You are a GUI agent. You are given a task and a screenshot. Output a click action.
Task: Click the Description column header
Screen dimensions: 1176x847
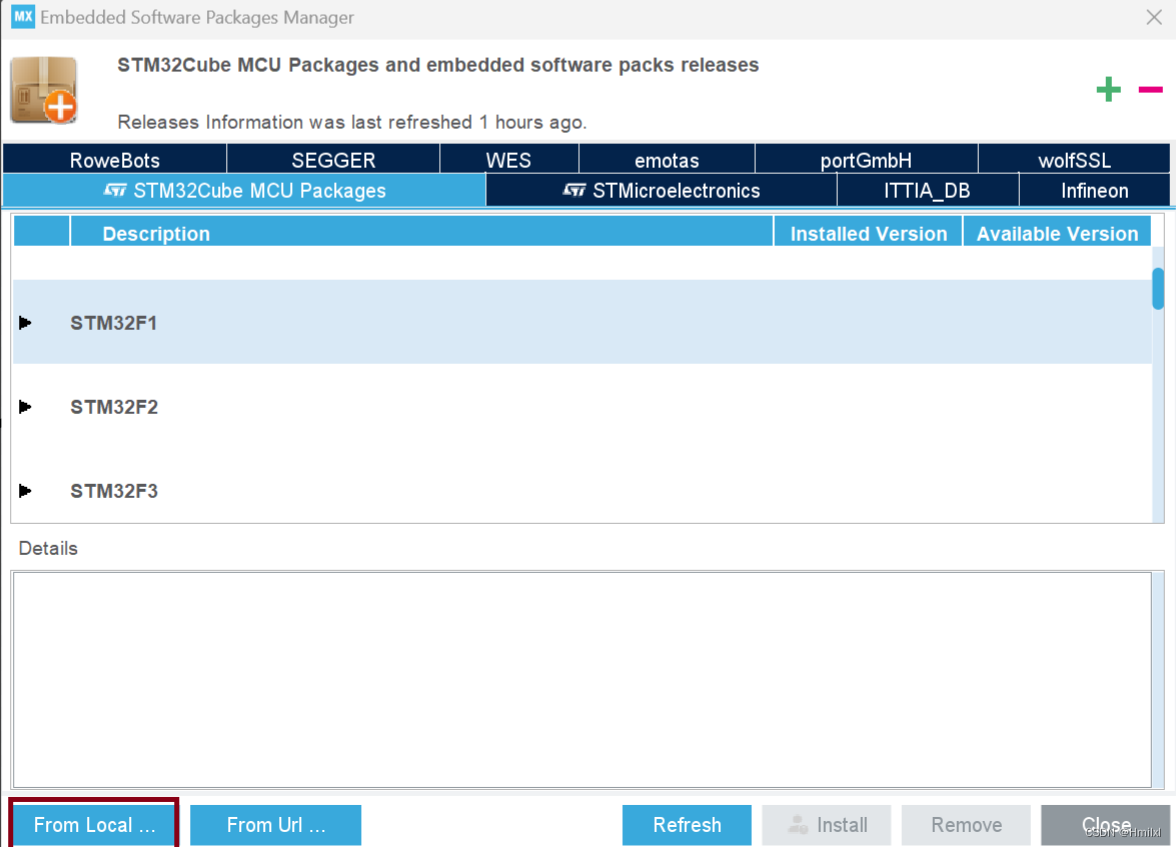point(422,233)
